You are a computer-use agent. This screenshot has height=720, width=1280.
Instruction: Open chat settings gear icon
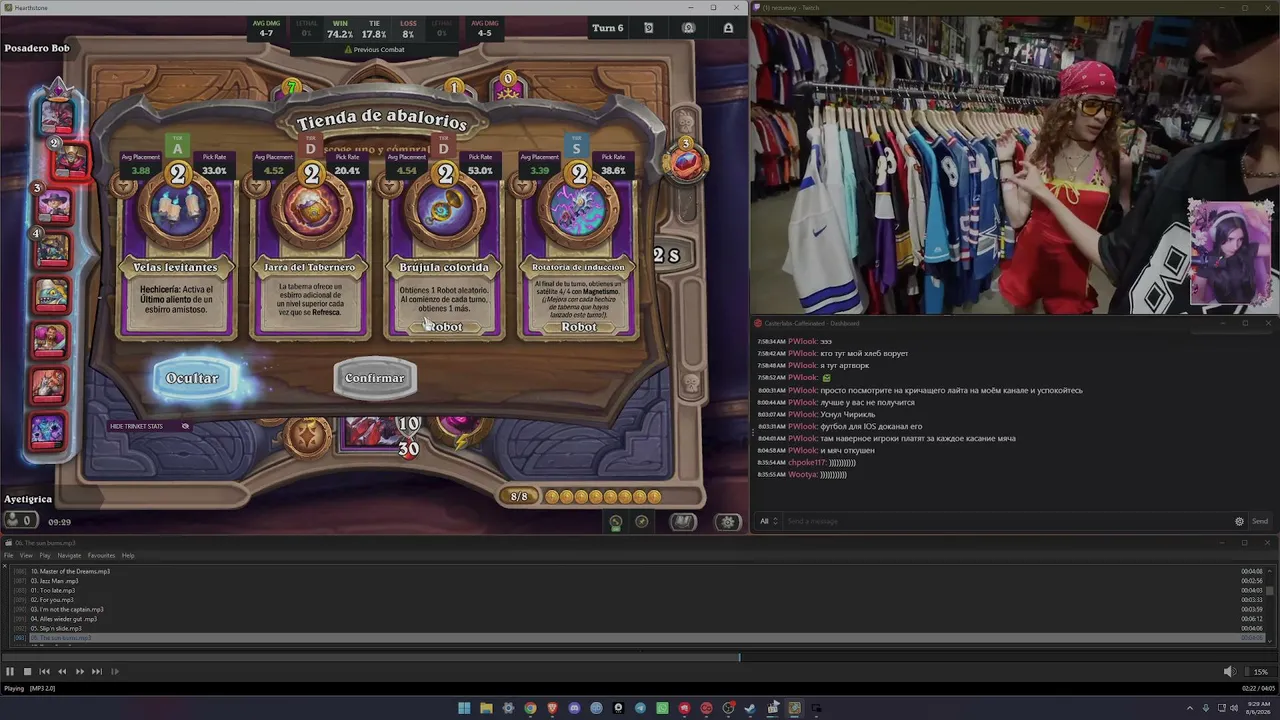1239,521
